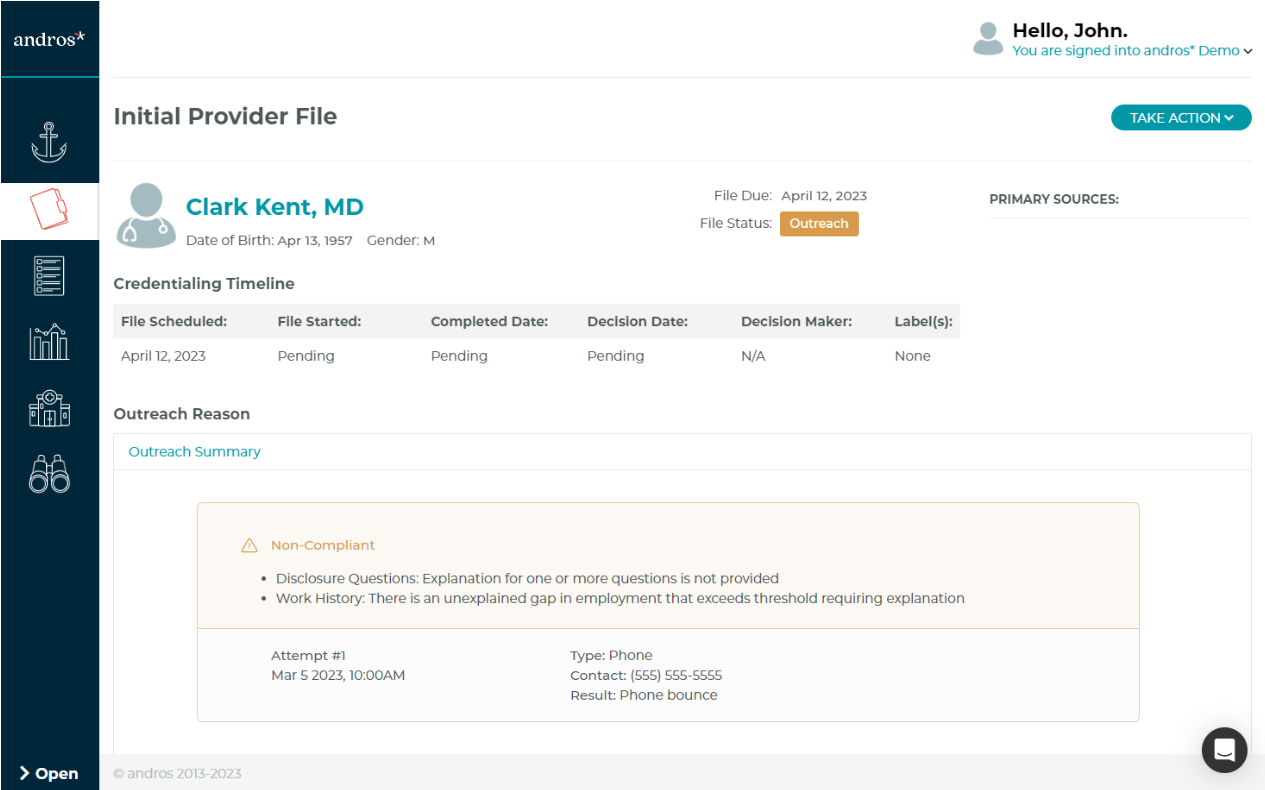Click the N/A Decision Maker value

(x=753, y=356)
